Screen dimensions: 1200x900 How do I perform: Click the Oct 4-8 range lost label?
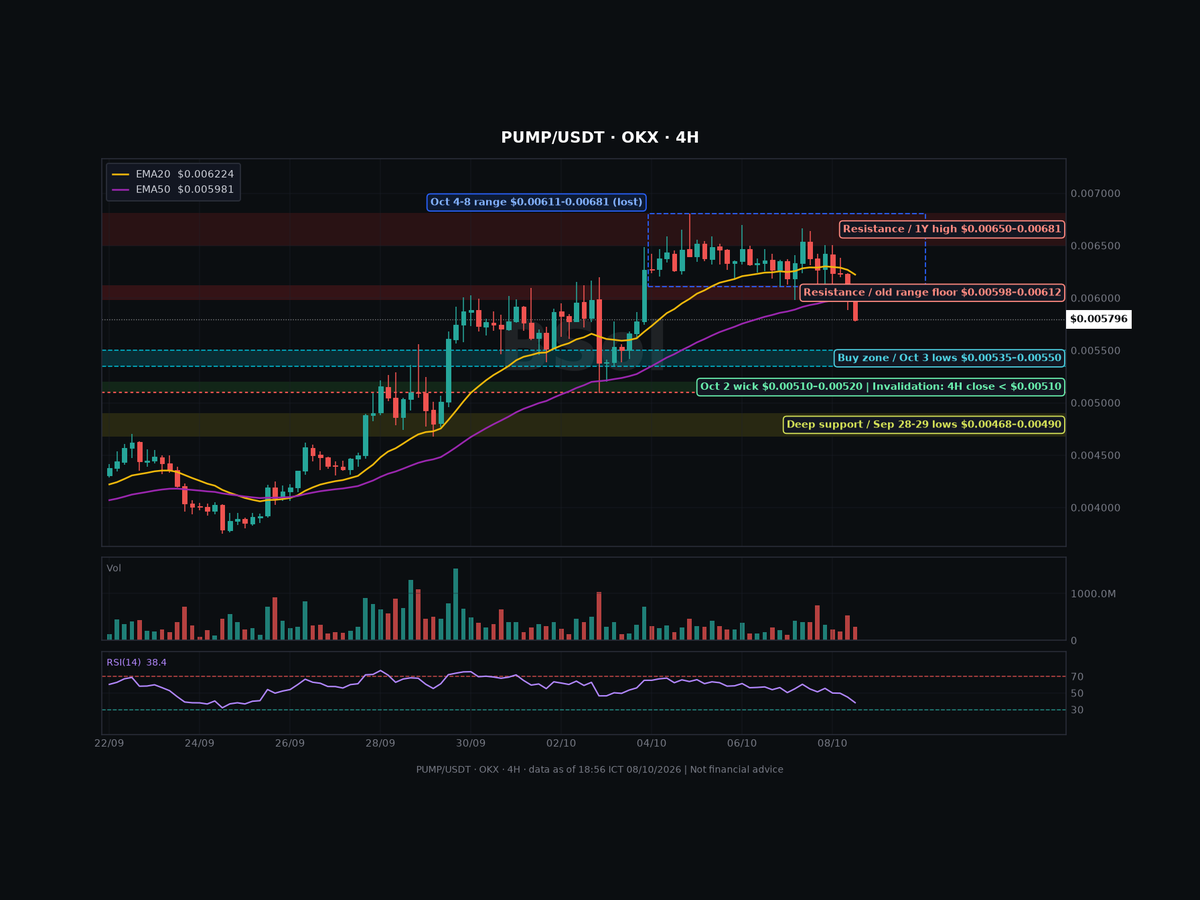(537, 202)
